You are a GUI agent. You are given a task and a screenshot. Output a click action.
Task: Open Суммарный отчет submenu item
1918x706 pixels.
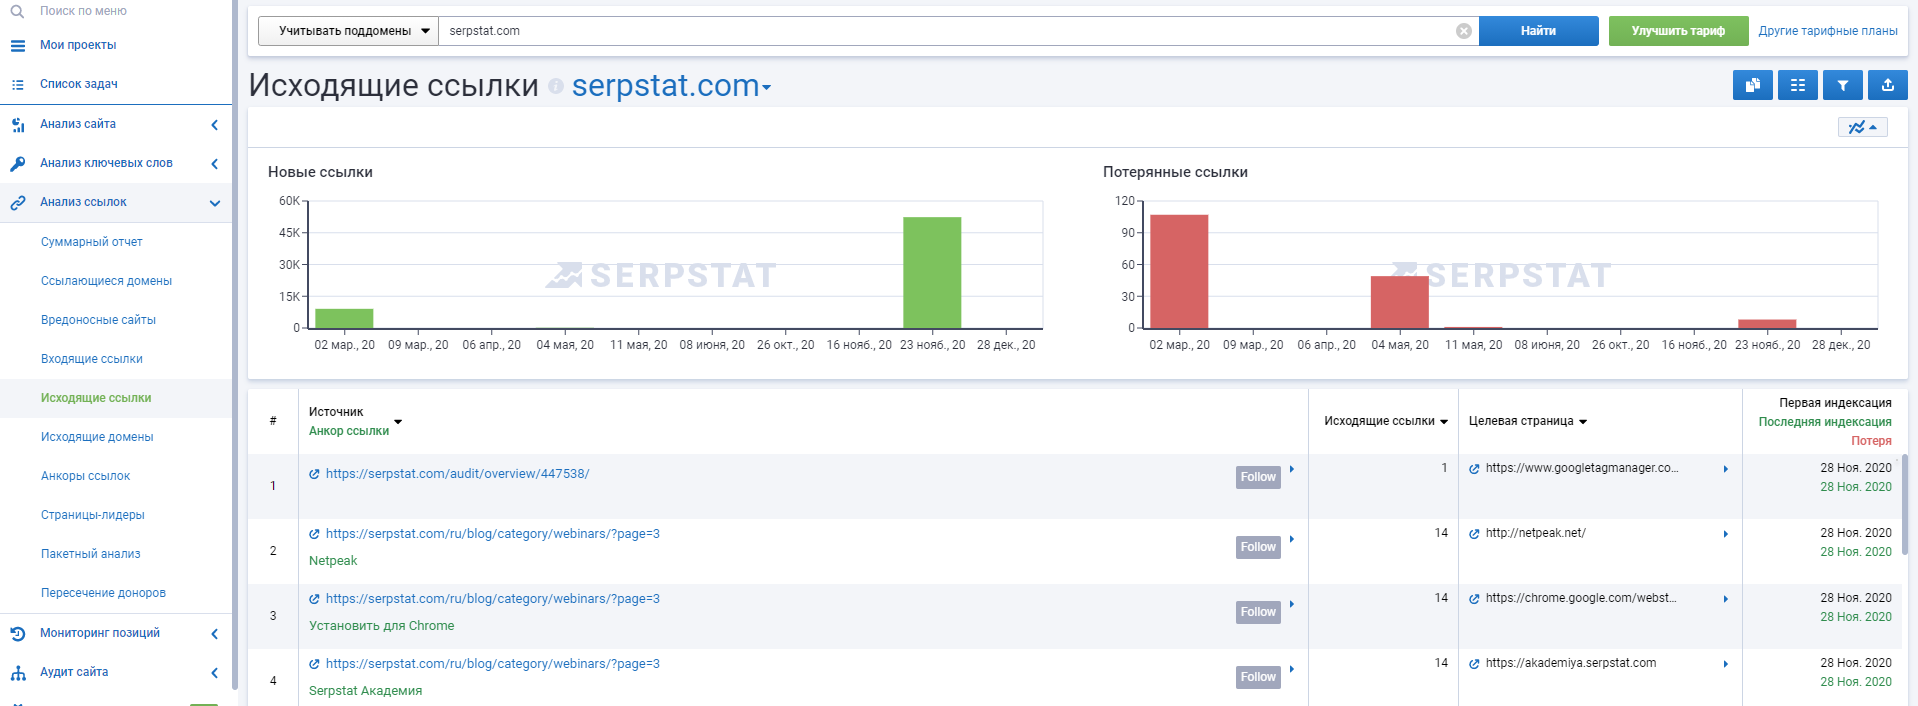click(92, 242)
